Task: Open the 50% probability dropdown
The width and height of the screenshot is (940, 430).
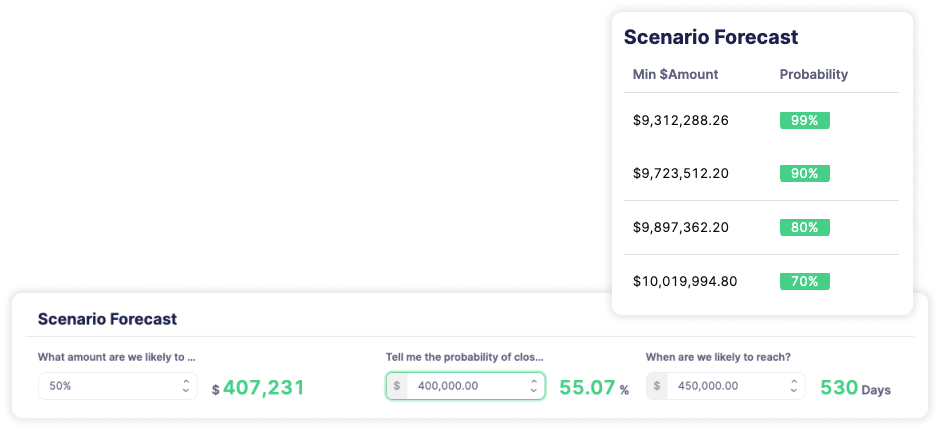Action: point(118,386)
